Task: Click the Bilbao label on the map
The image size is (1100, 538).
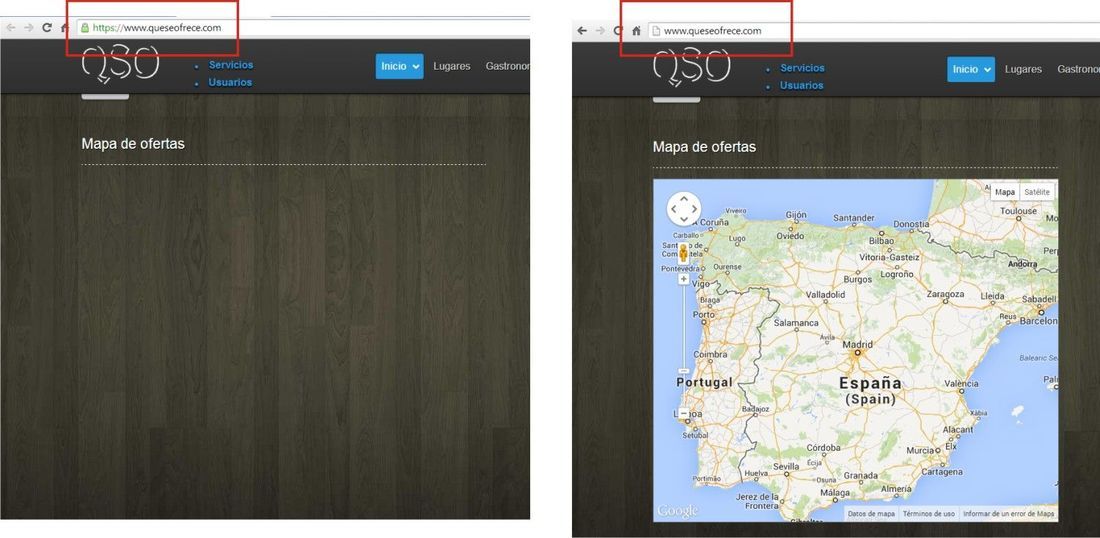Action: pos(882,241)
